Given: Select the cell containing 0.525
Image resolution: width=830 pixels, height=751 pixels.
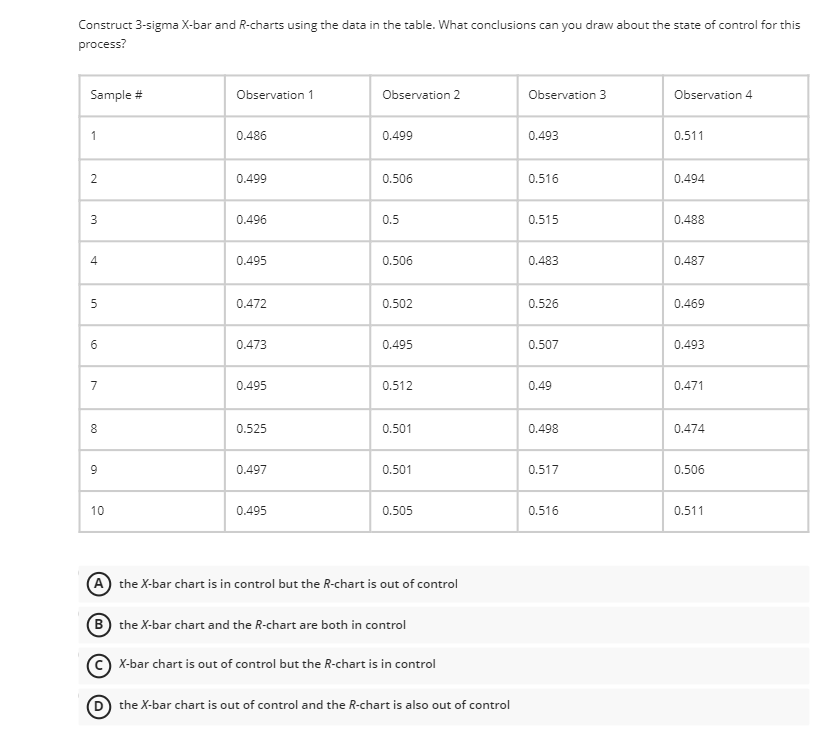Looking at the screenshot, I should [250, 429].
